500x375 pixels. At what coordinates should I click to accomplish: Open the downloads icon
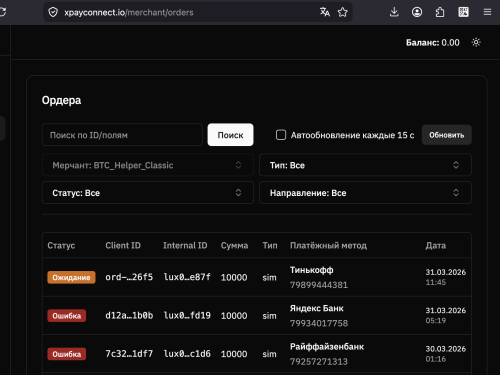point(394,12)
